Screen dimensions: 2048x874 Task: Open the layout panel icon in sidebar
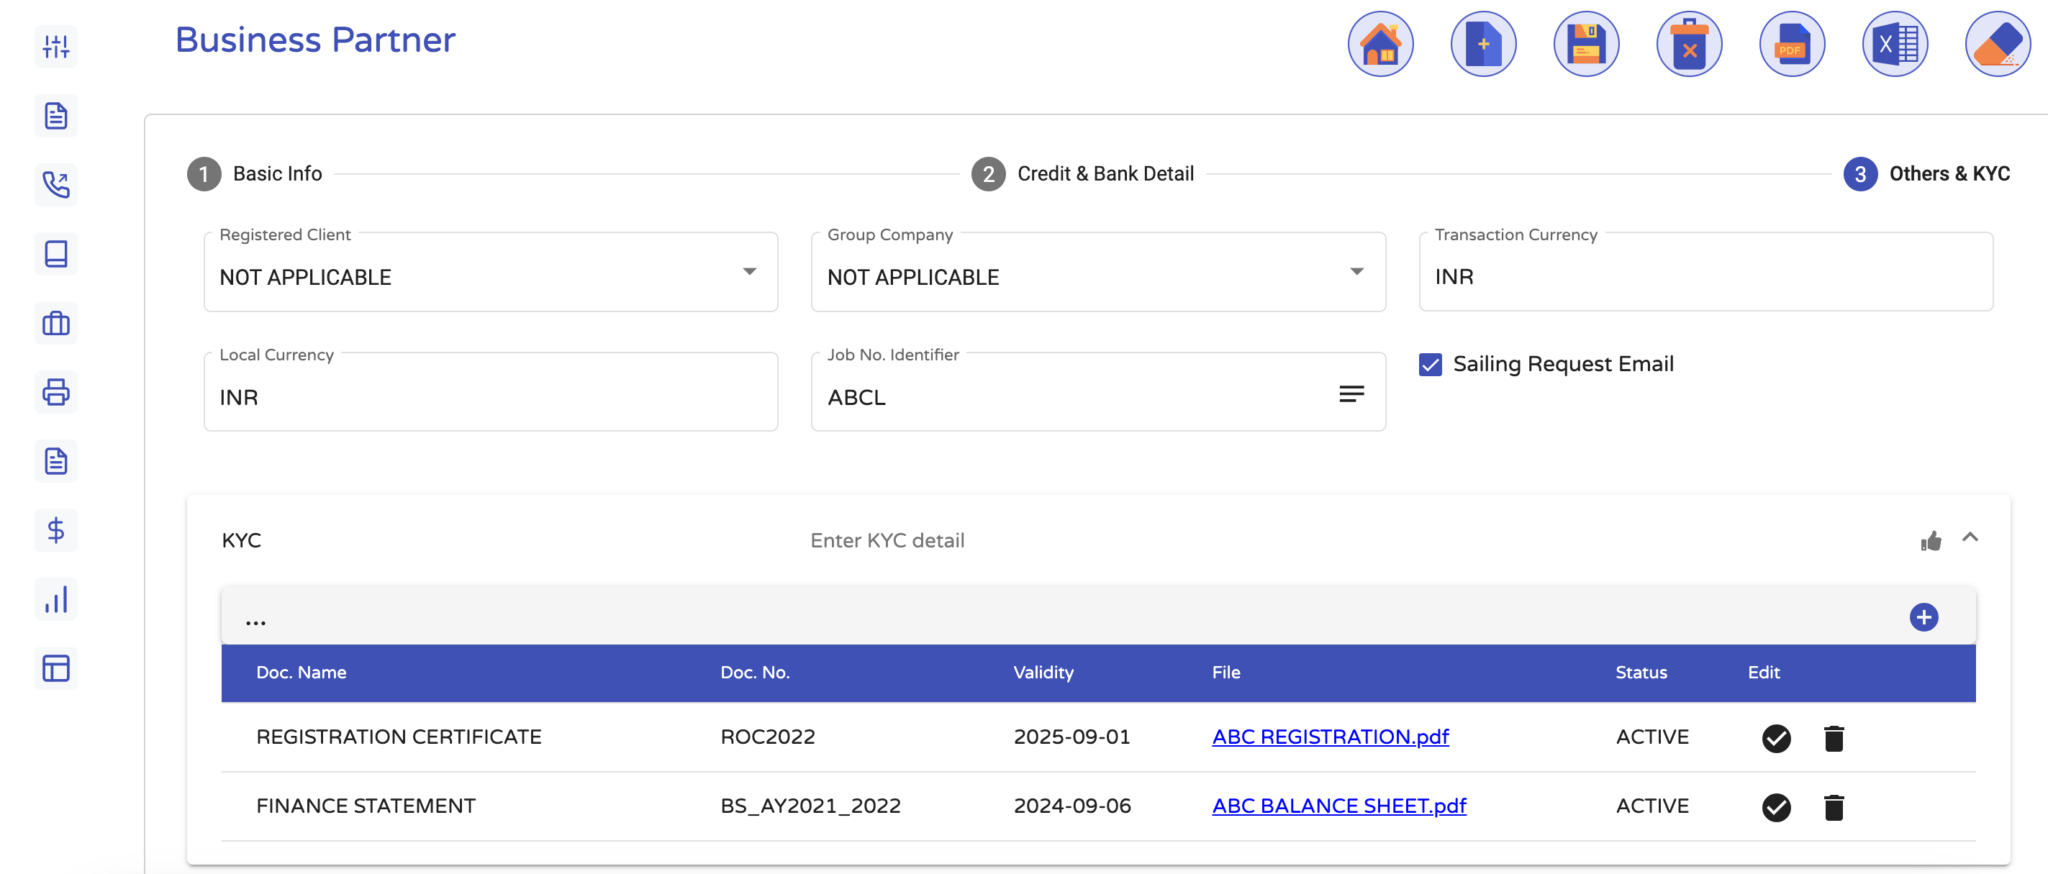coord(56,668)
